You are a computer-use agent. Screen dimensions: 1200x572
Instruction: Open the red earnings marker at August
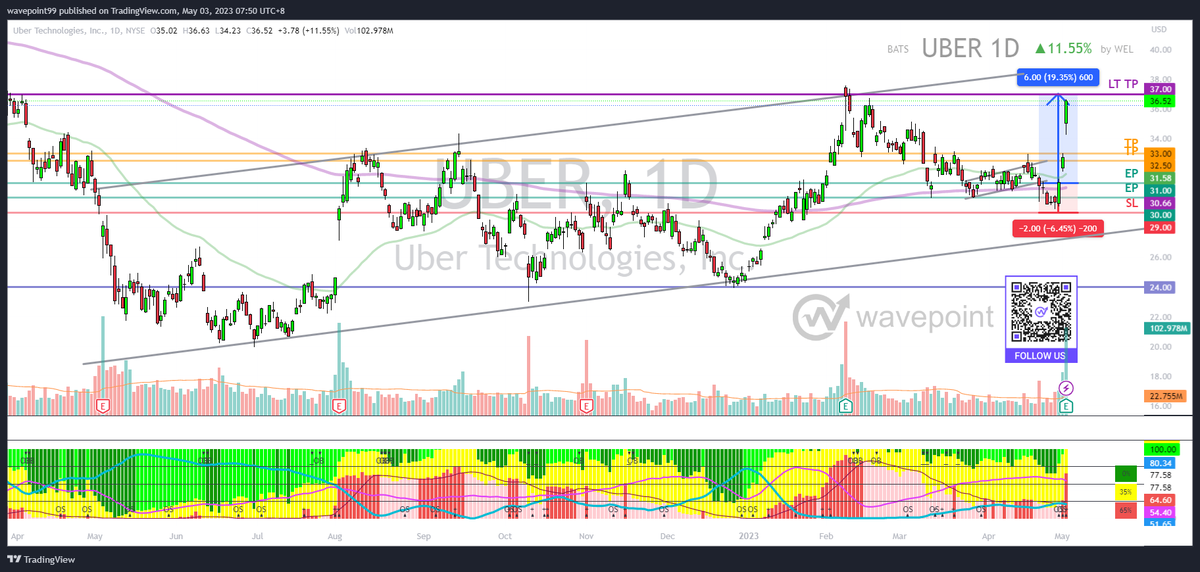coord(339,406)
